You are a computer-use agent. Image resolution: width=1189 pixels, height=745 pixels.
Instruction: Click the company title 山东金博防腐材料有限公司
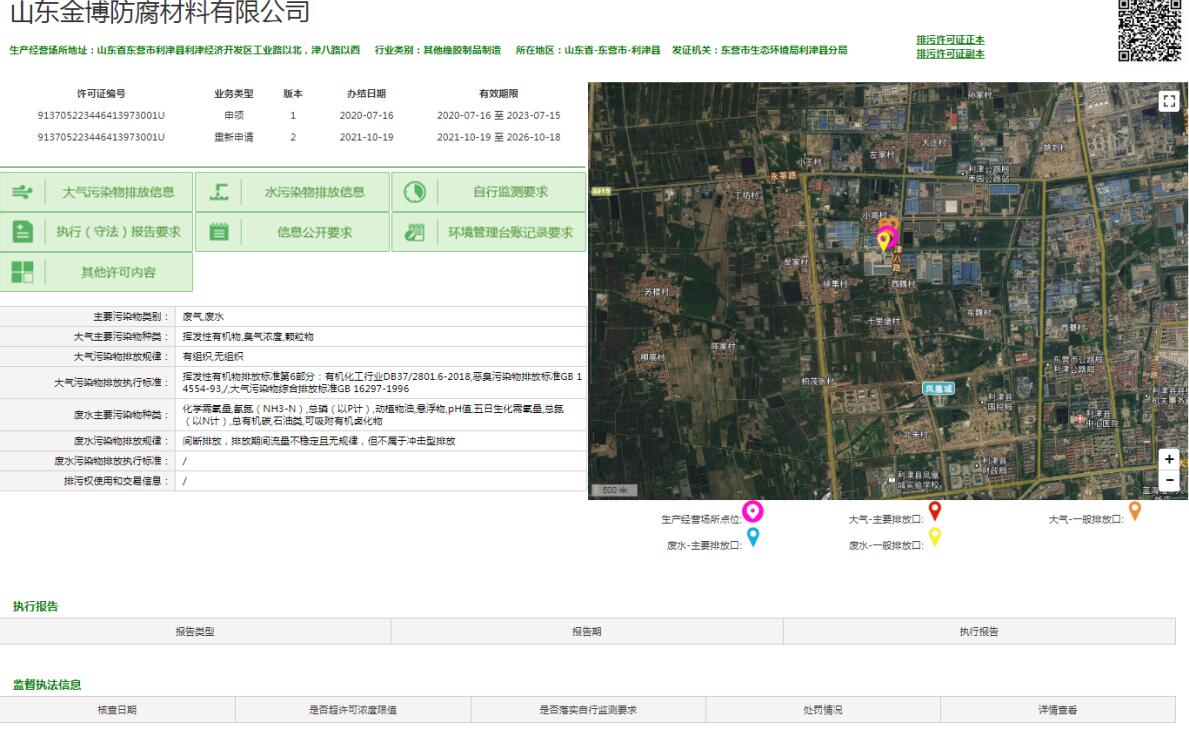tap(160, 11)
